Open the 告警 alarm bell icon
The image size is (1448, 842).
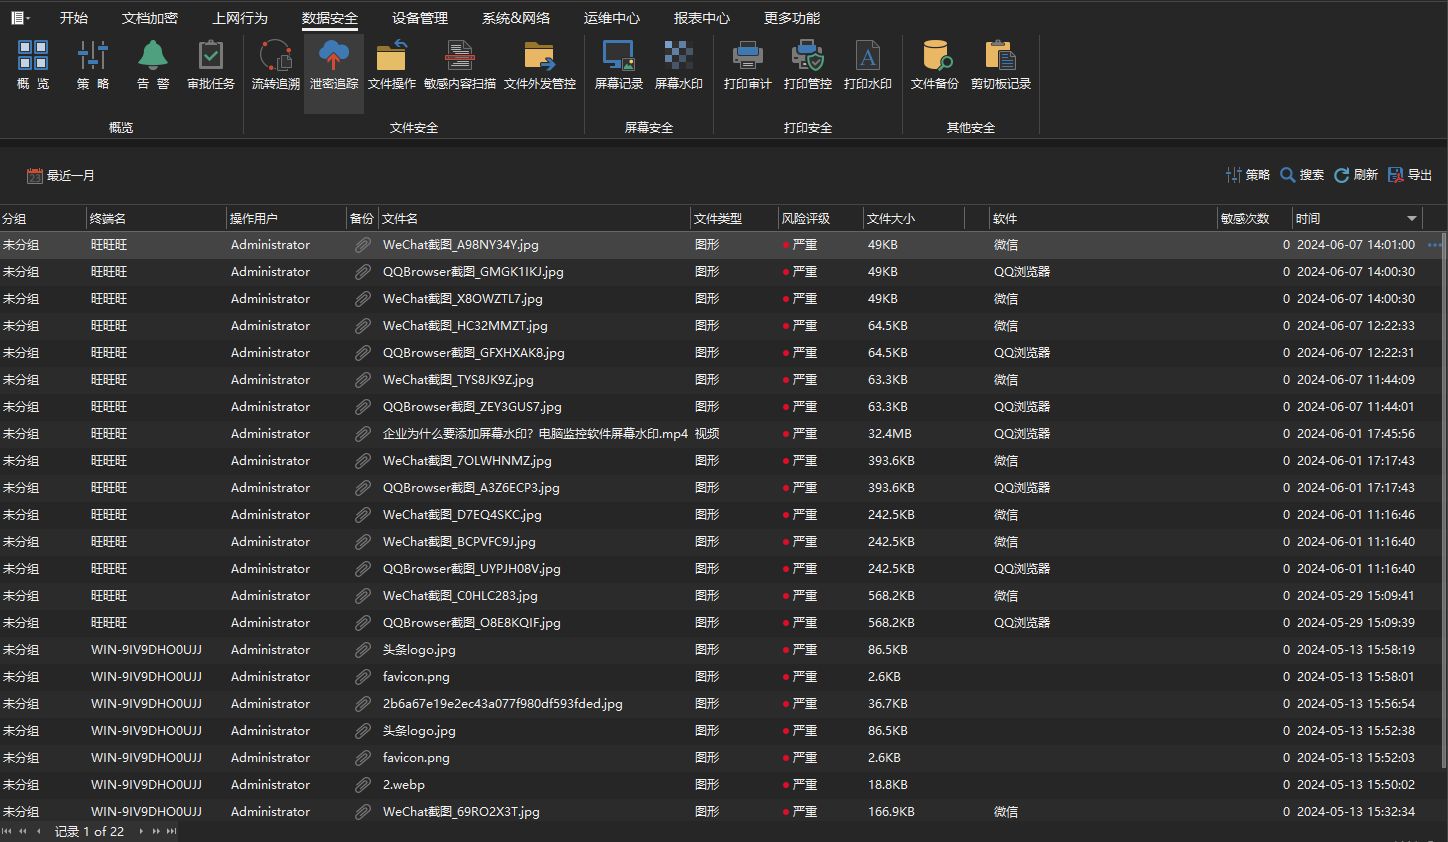[x=153, y=65]
